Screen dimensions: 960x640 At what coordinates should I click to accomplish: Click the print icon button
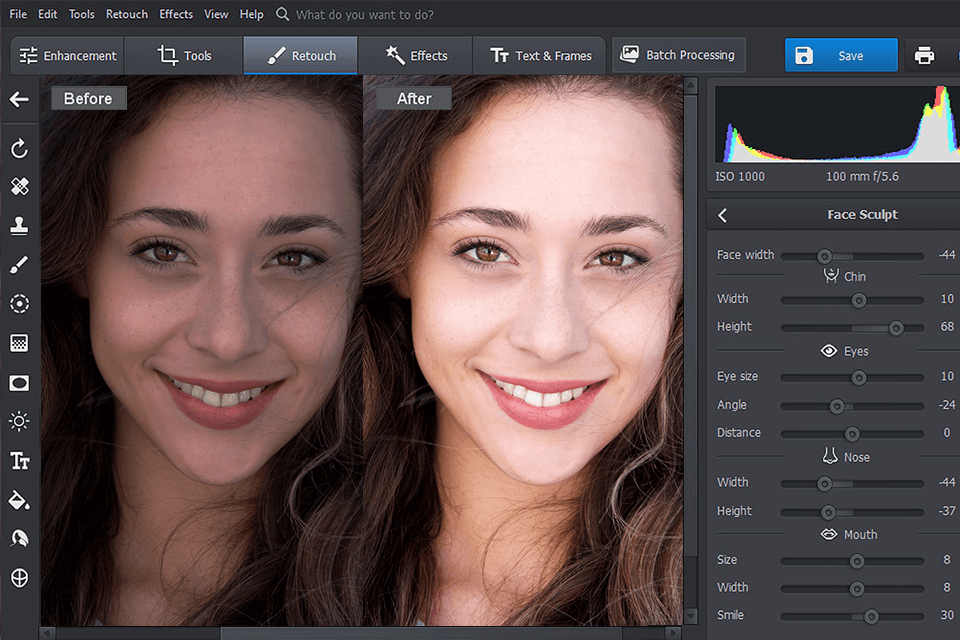925,56
